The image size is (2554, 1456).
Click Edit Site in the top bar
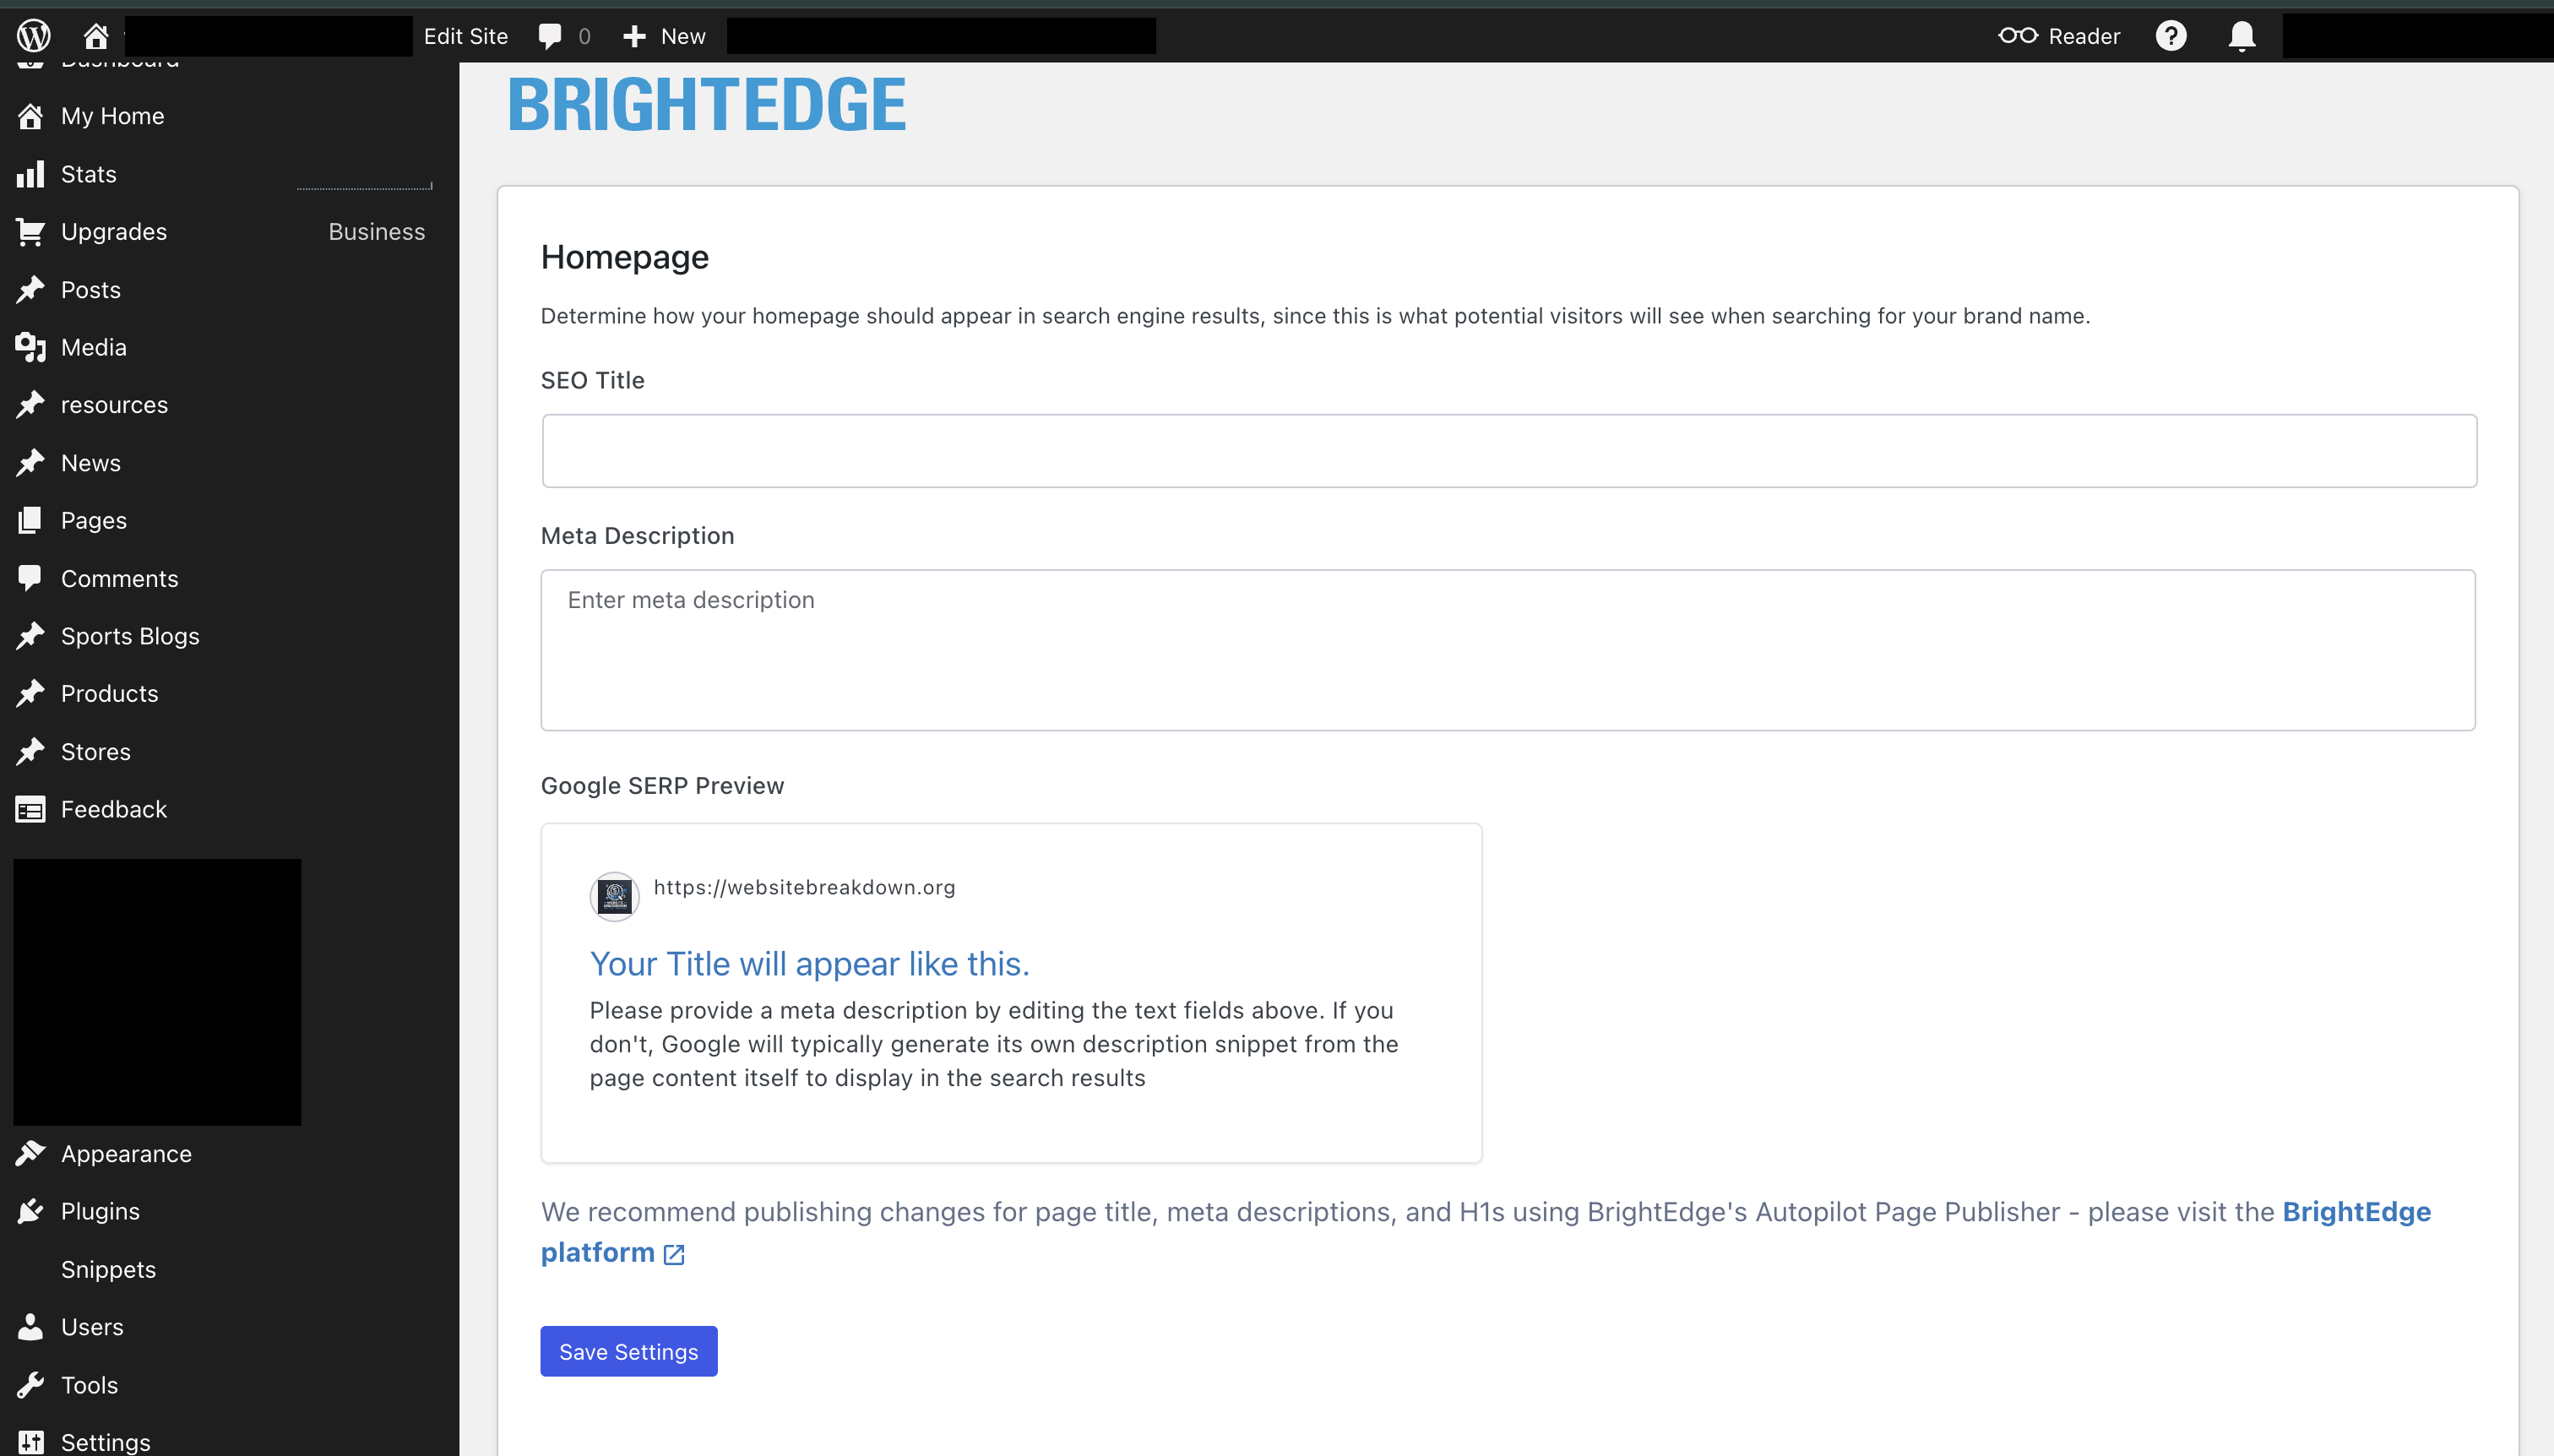(465, 35)
